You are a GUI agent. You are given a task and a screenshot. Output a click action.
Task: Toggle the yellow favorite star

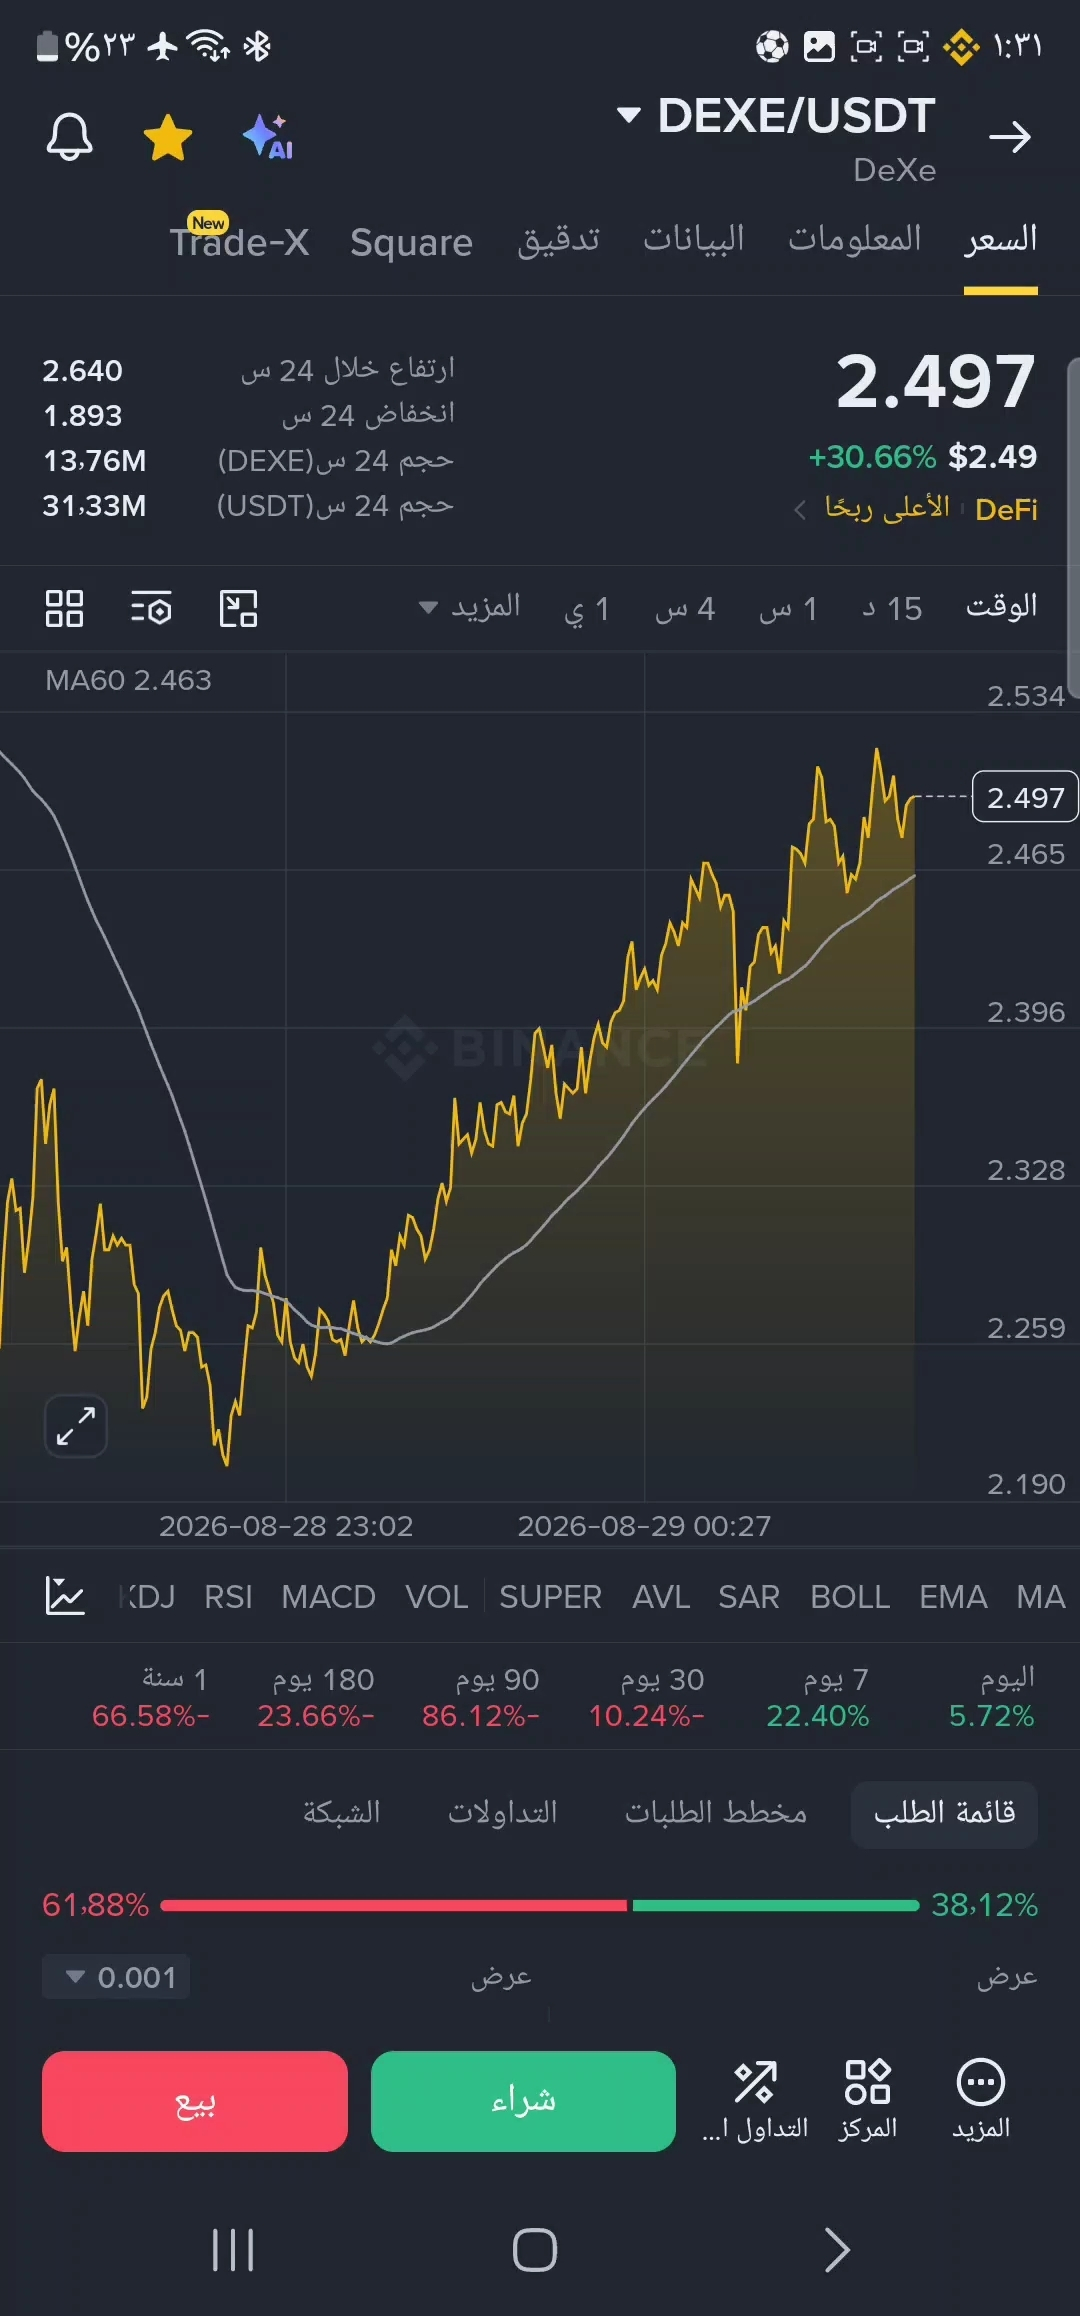[168, 137]
